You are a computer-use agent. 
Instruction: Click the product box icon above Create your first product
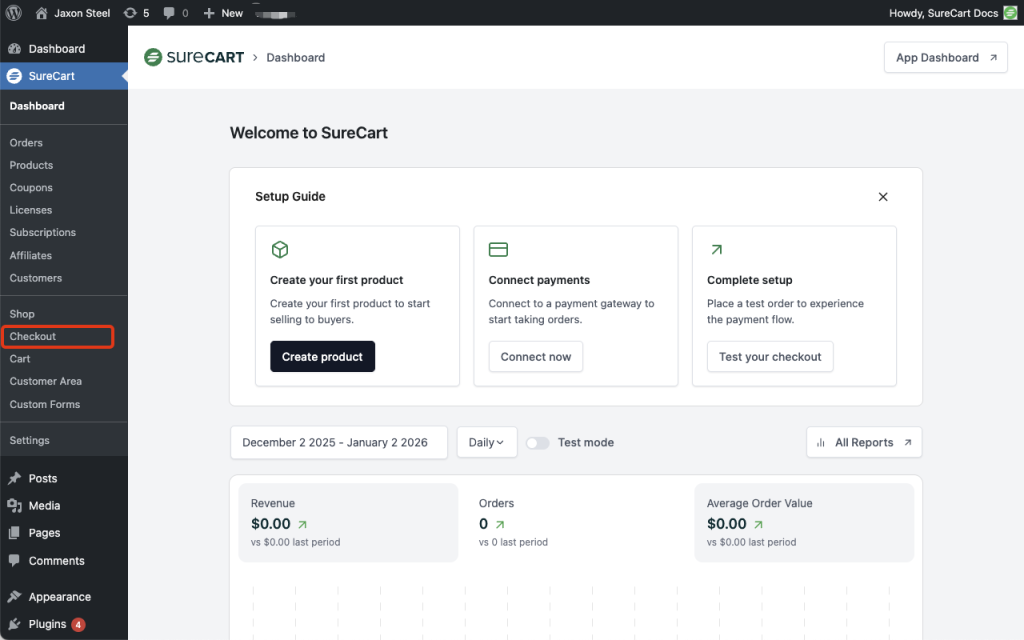click(279, 249)
